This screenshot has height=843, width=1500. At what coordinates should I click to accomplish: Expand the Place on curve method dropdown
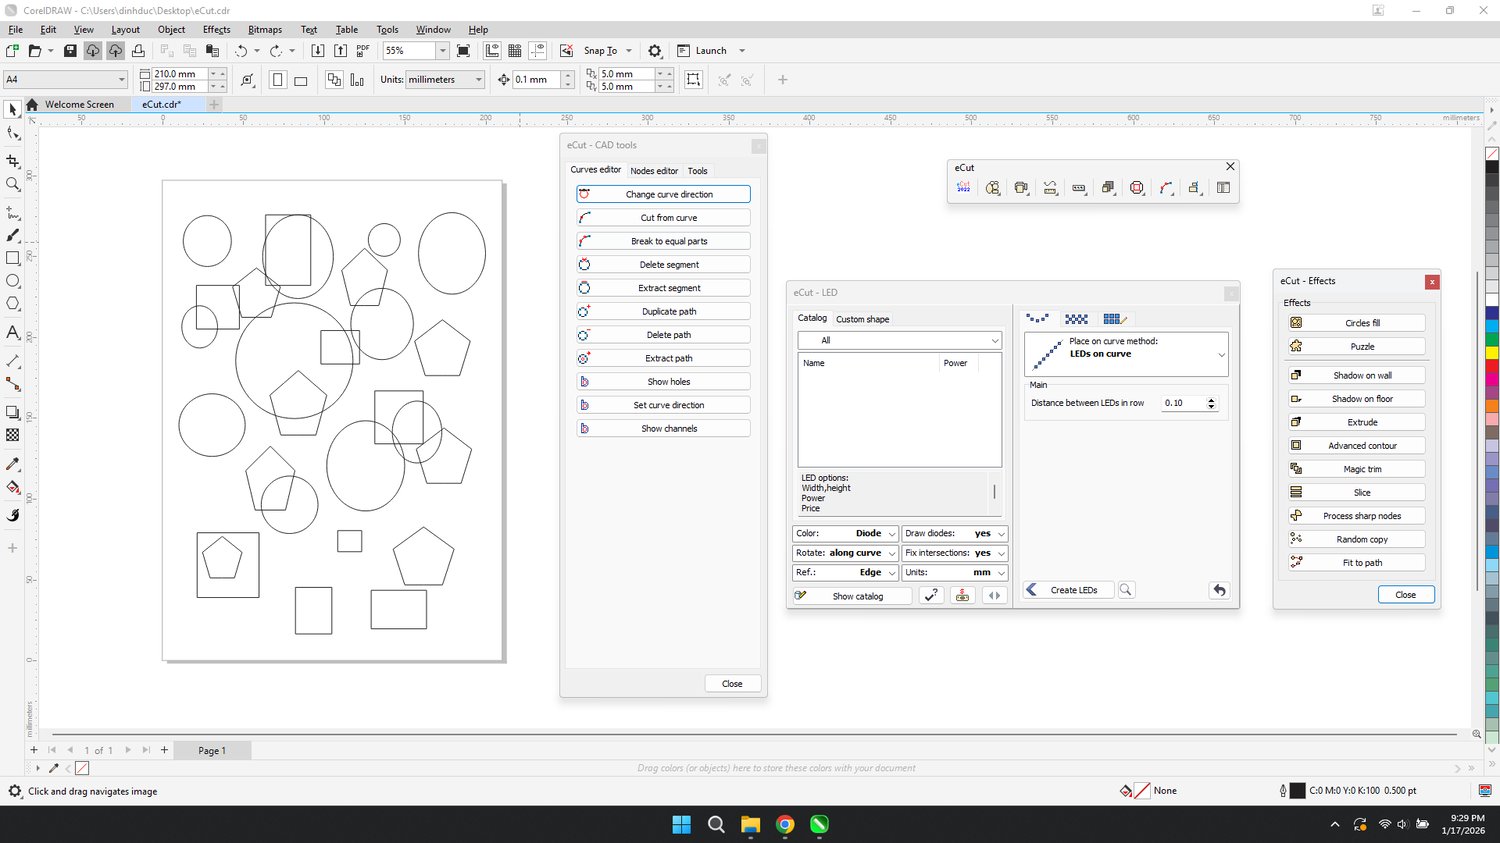coord(1221,355)
